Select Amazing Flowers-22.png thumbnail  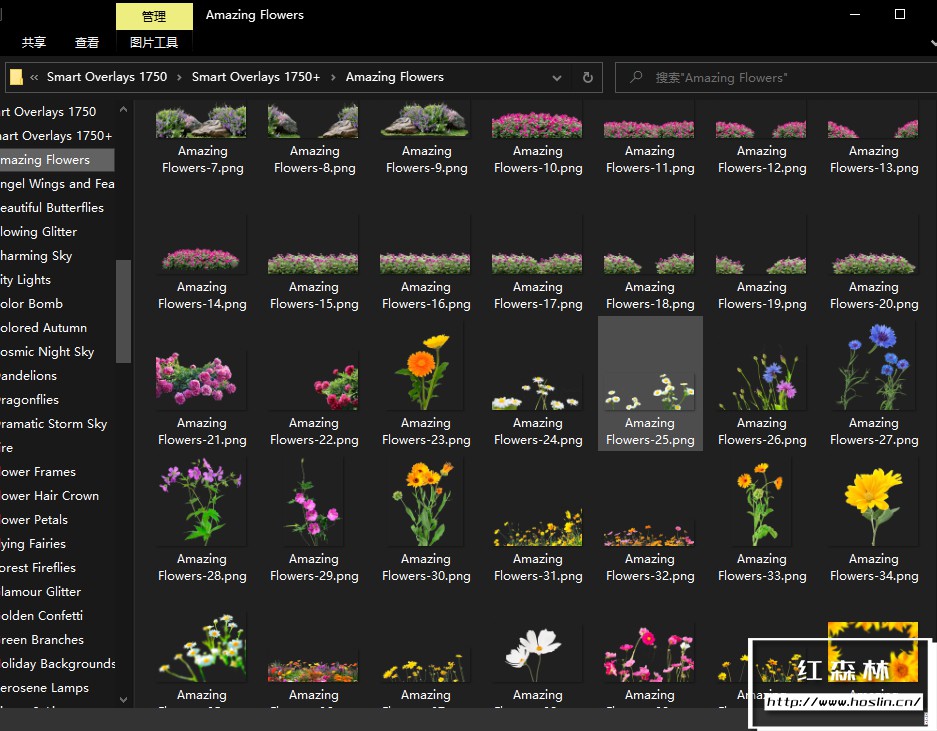pyautogui.click(x=336, y=387)
